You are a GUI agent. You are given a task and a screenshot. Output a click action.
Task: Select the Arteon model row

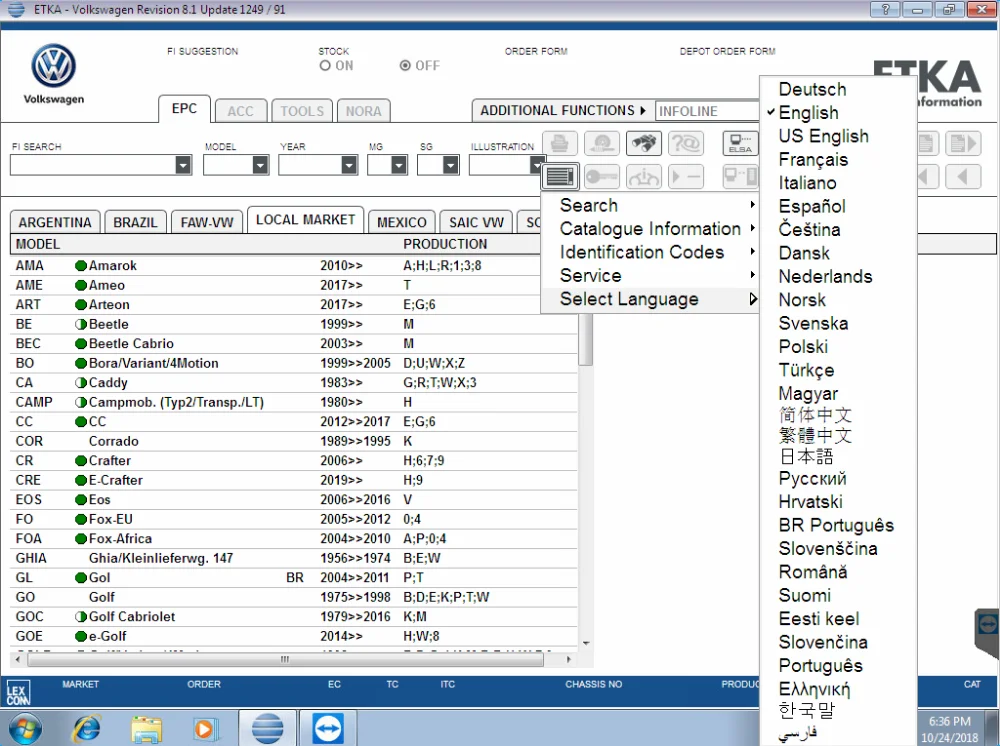[x=293, y=305]
